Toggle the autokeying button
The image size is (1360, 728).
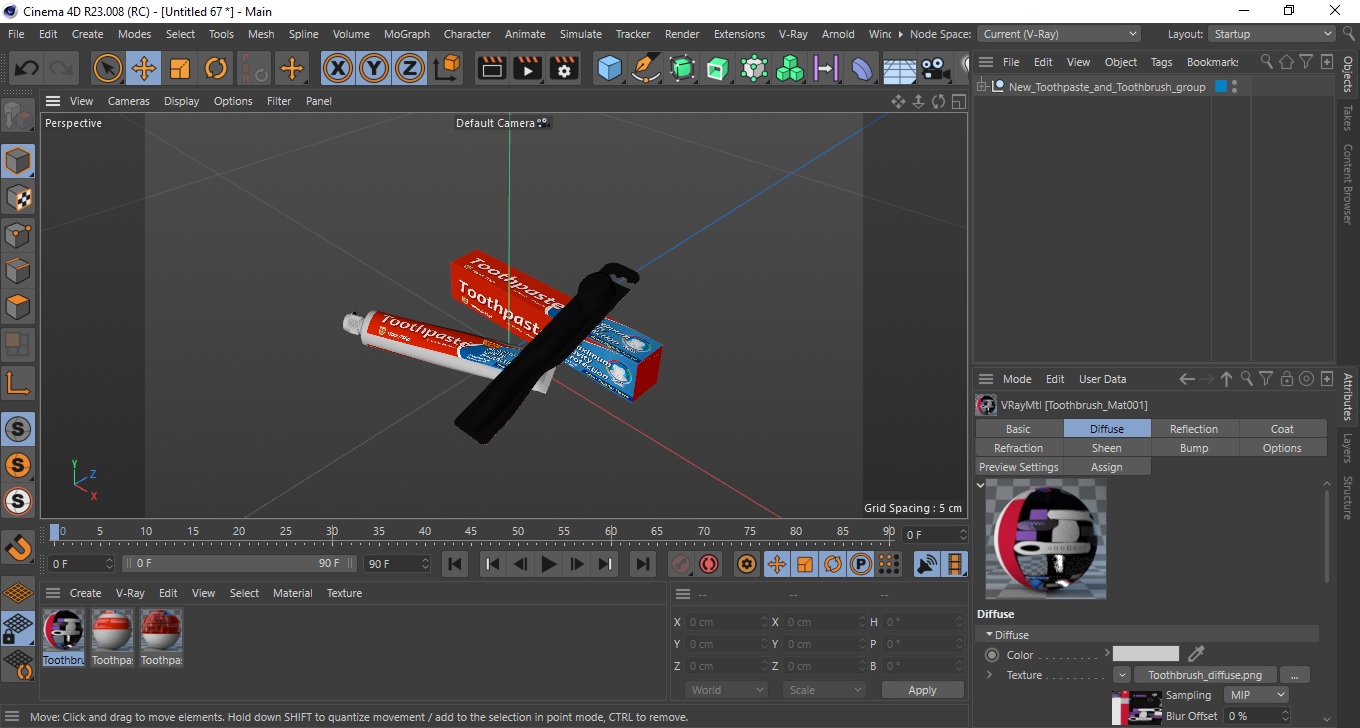coord(709,564)
